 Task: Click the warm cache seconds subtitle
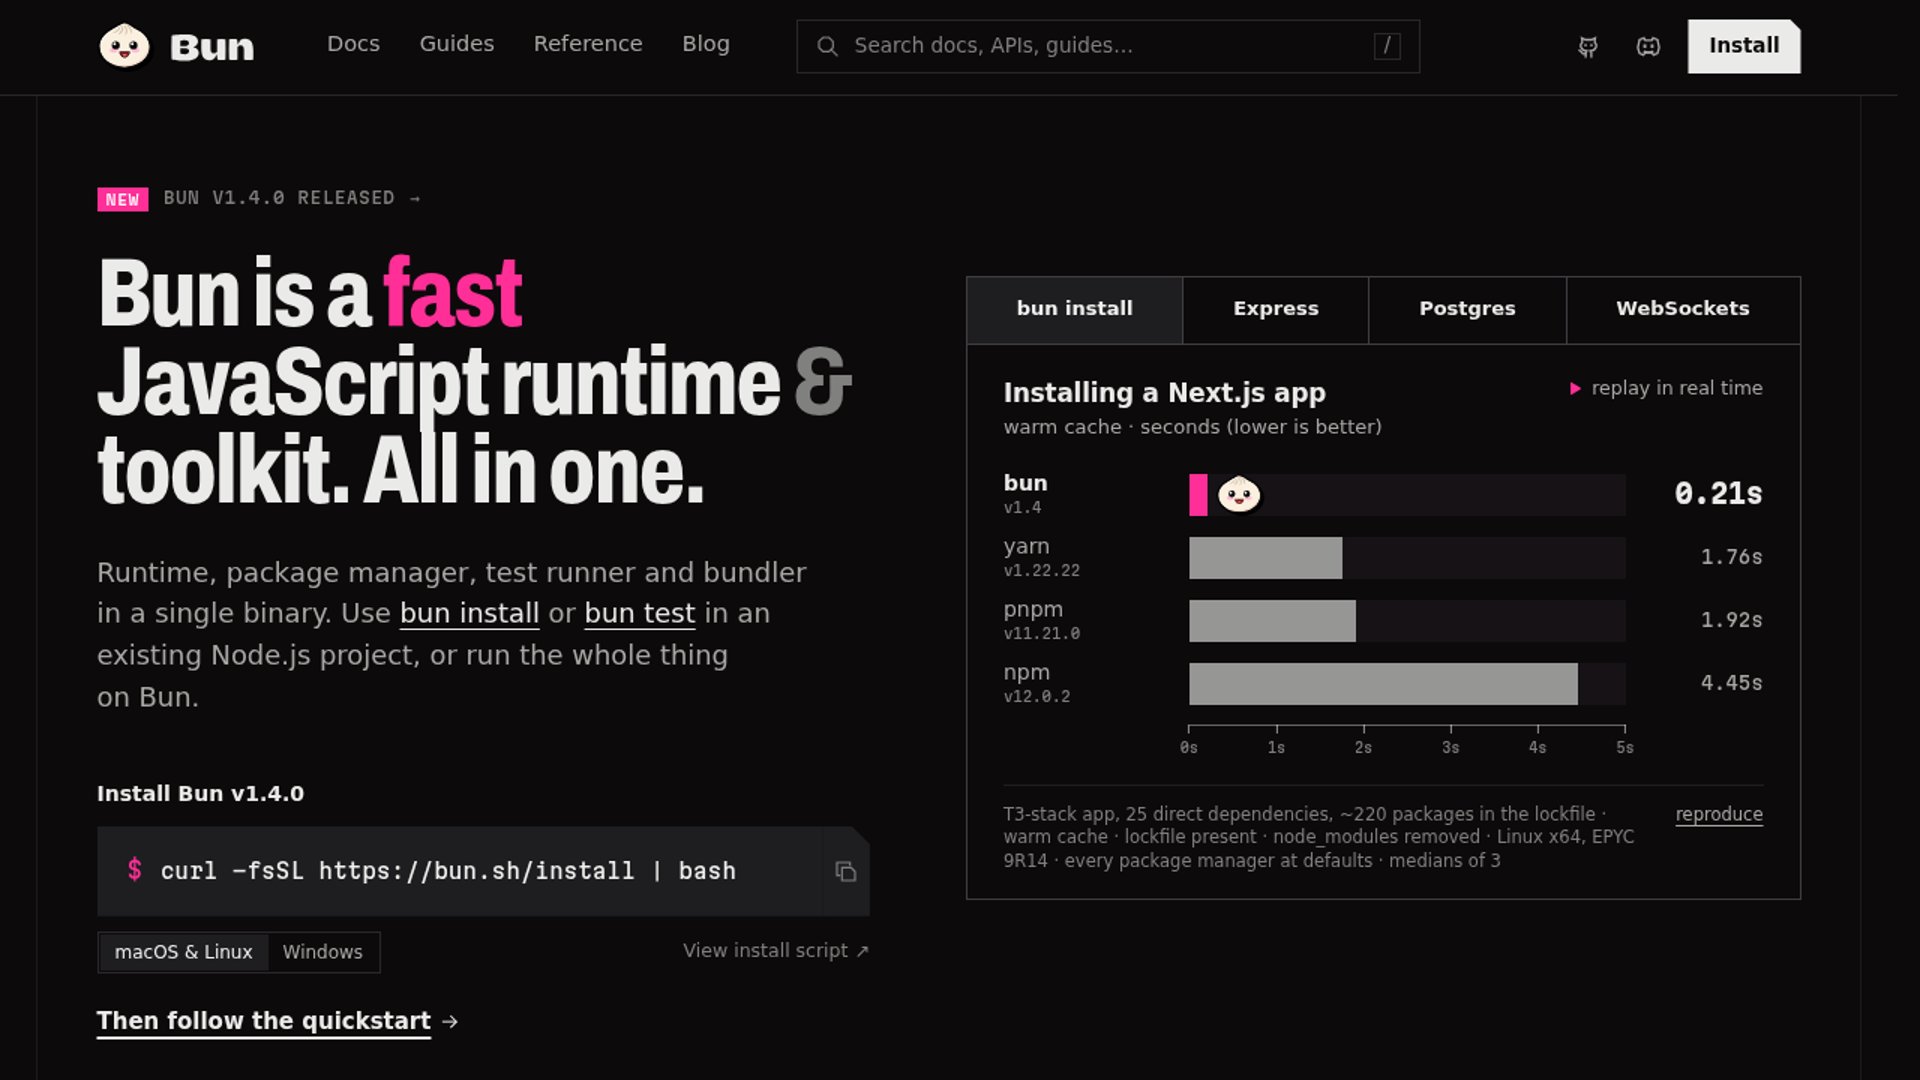click(x=1192, y=427)
